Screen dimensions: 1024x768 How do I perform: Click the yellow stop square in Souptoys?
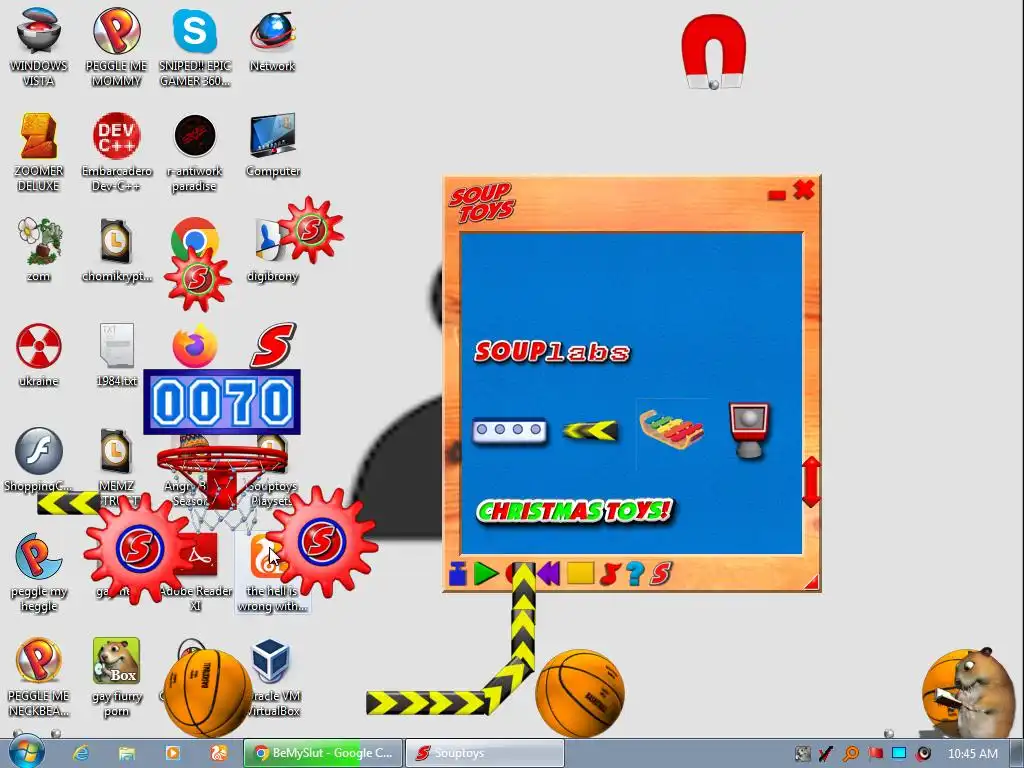click(580, 573)
